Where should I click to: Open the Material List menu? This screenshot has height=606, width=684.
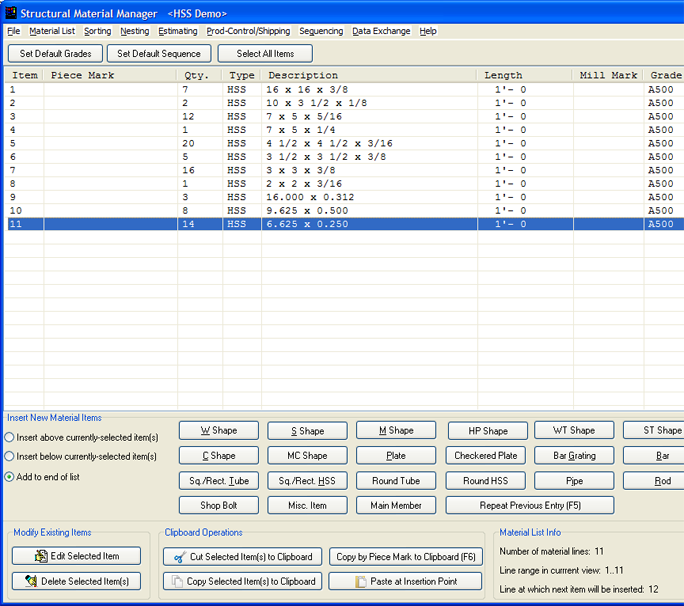(52, 31)
